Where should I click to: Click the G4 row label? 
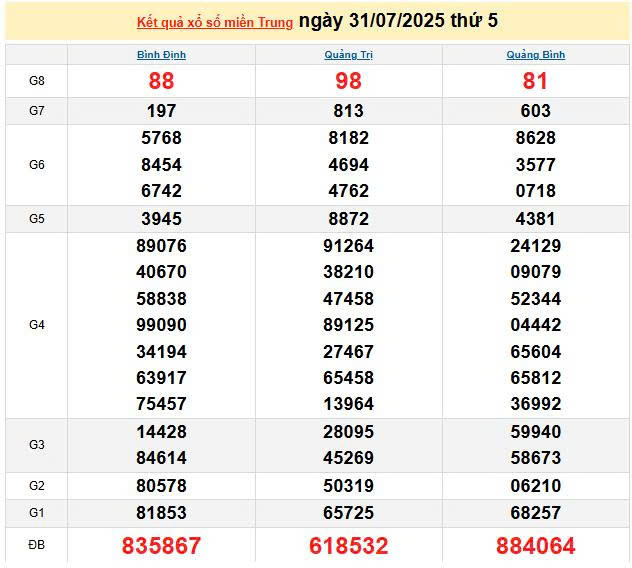tap(37, 325)
